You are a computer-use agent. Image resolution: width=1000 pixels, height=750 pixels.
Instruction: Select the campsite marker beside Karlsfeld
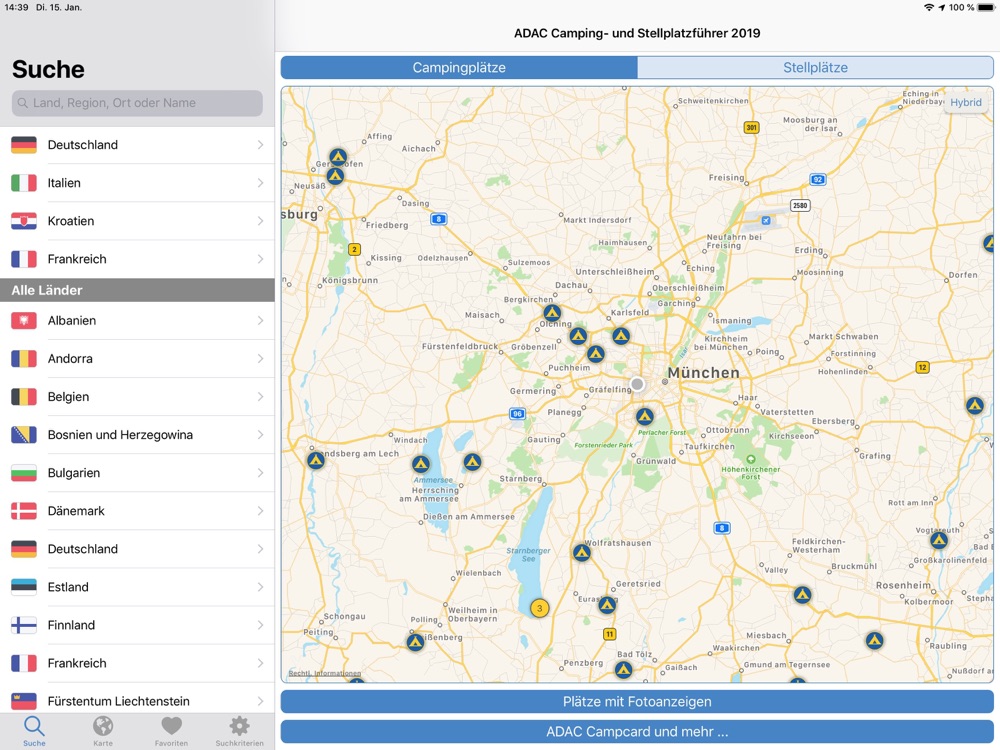click(621, 335)
